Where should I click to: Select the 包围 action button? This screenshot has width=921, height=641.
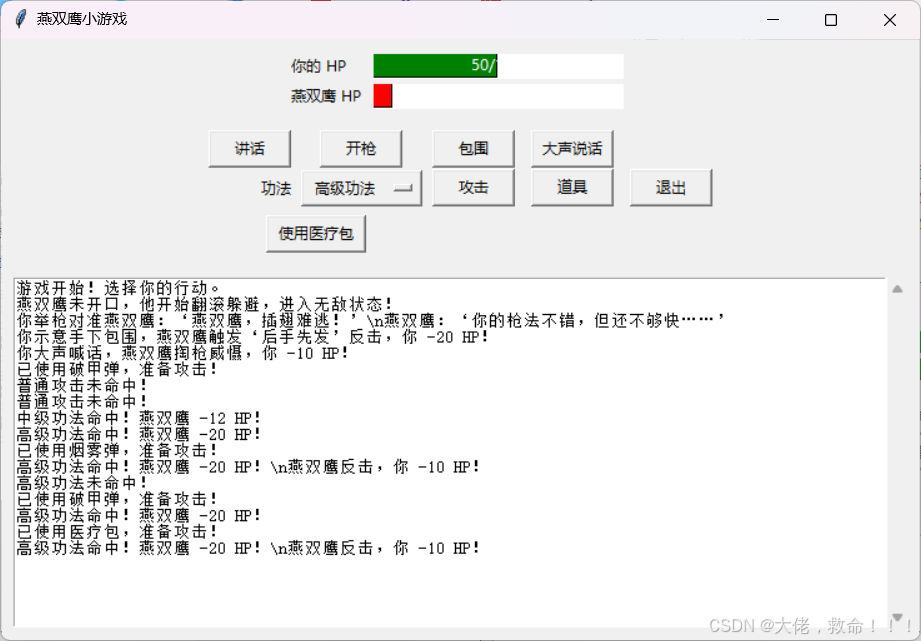pos(473,149)
